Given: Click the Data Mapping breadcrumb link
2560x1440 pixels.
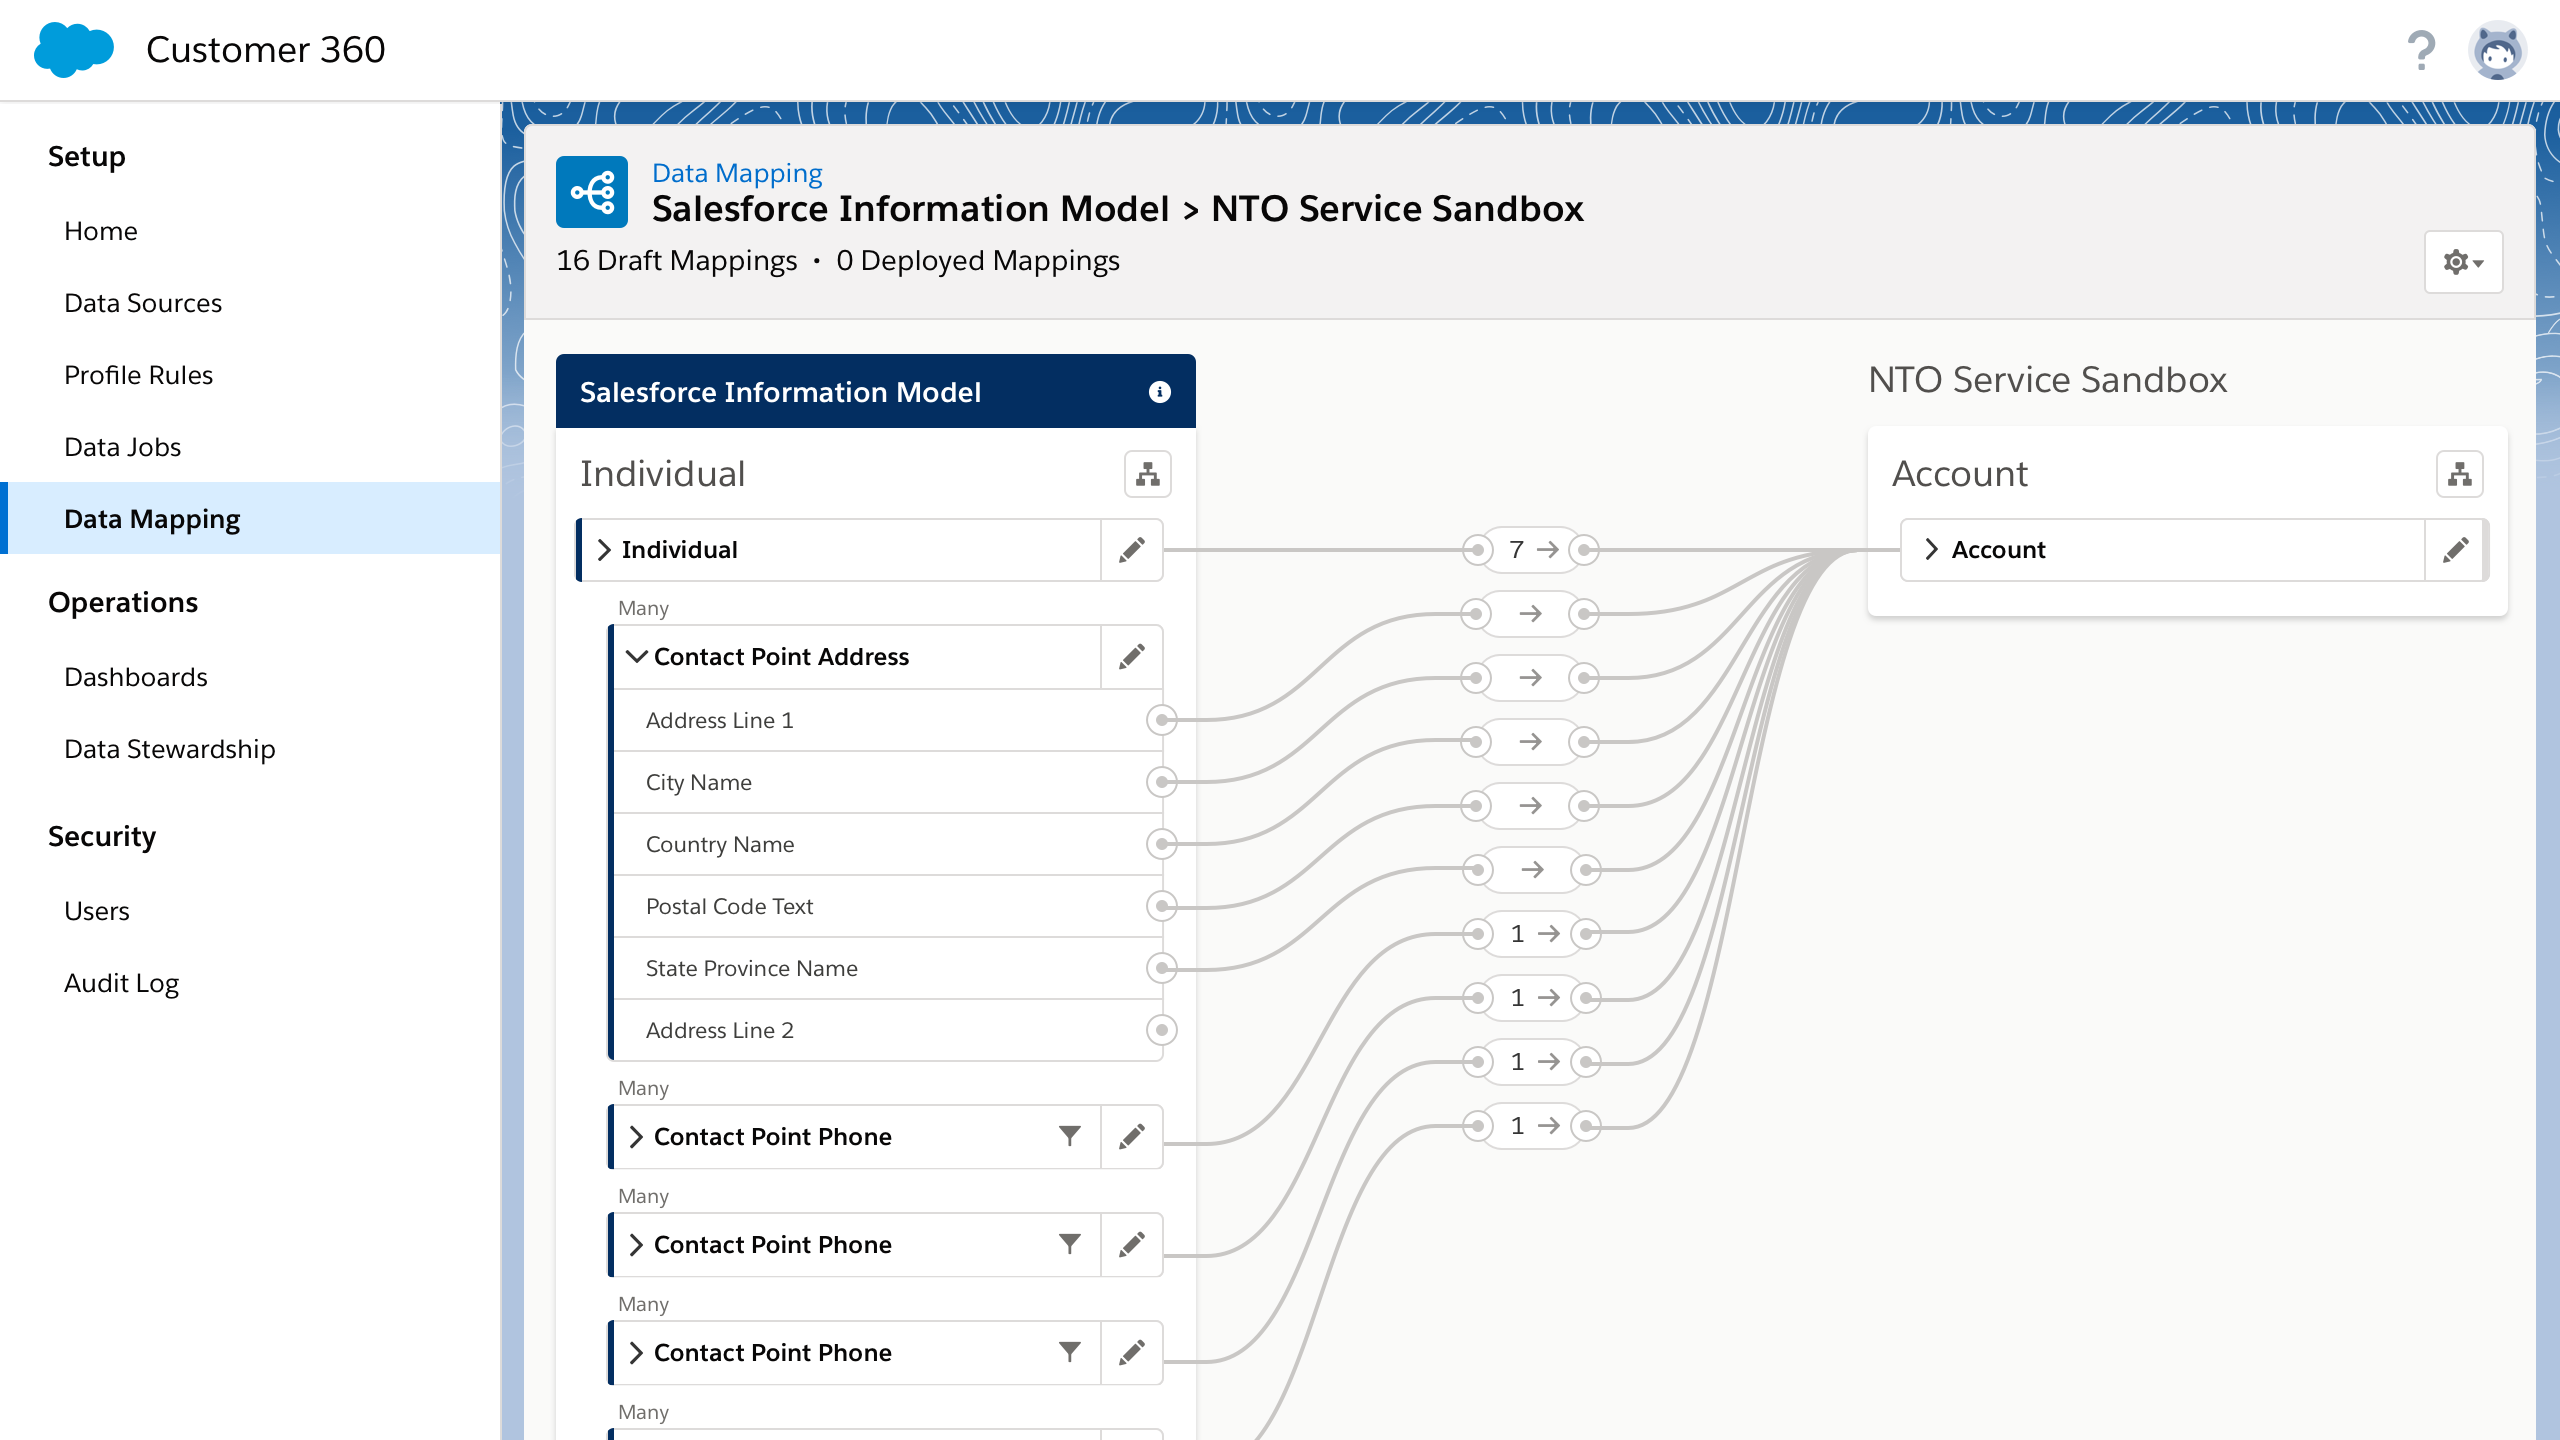Looking at the screenshot, I should (737, 173).
